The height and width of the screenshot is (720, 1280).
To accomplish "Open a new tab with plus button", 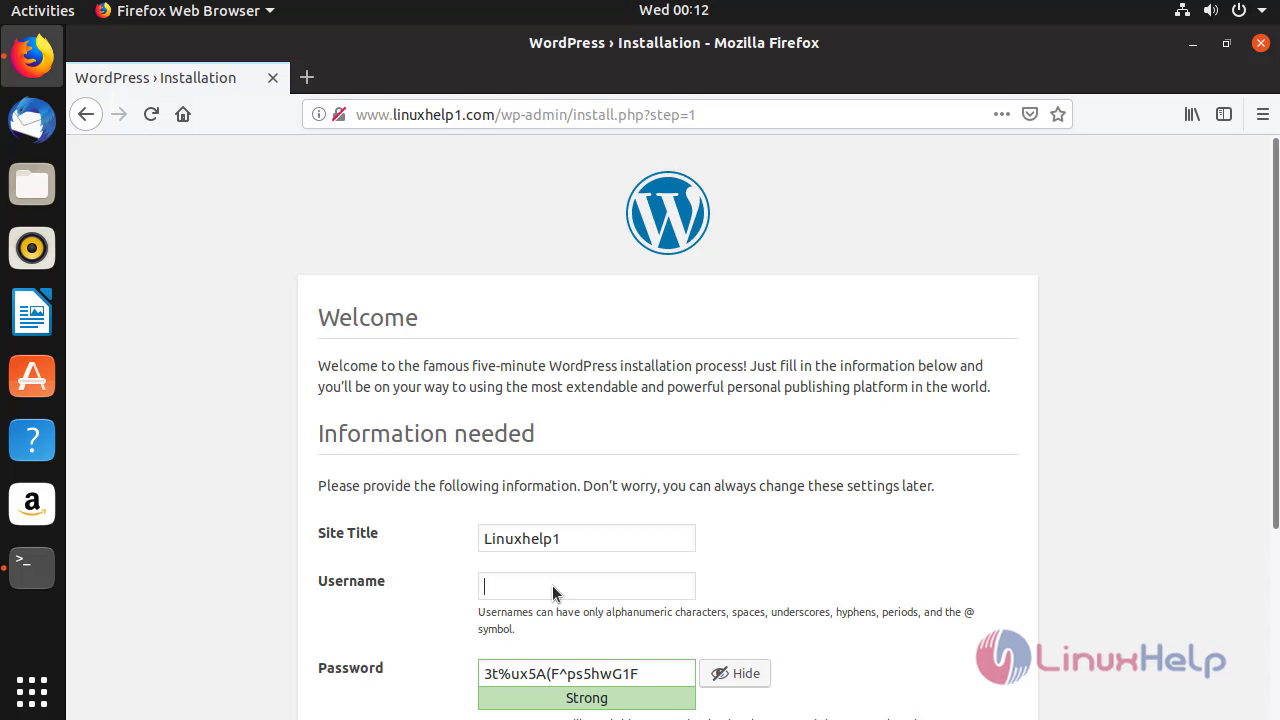I will (307, 77).
